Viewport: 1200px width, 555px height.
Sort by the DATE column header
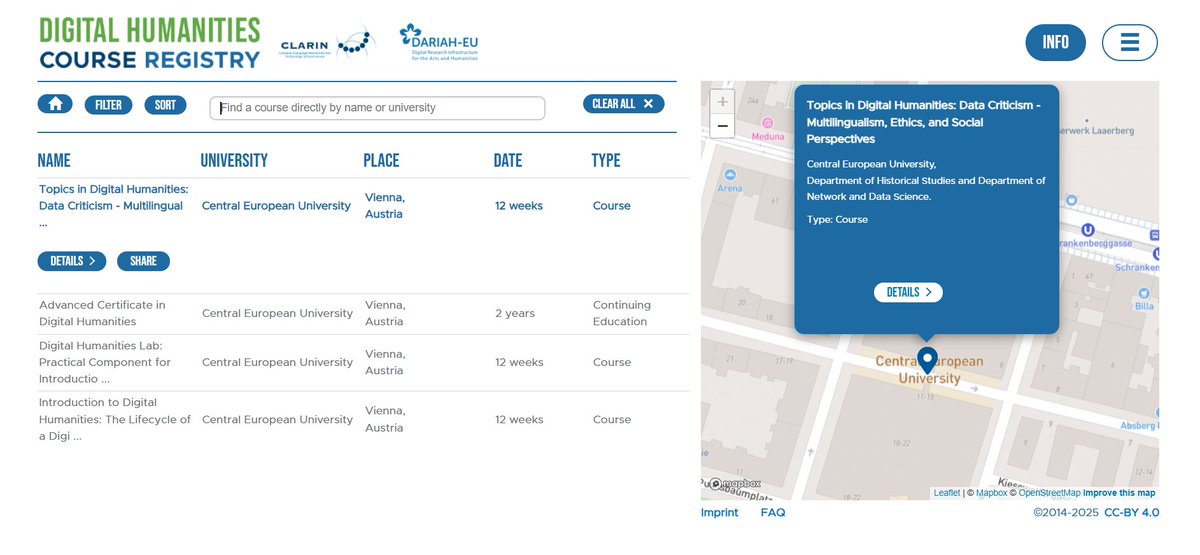pos(510,160)
